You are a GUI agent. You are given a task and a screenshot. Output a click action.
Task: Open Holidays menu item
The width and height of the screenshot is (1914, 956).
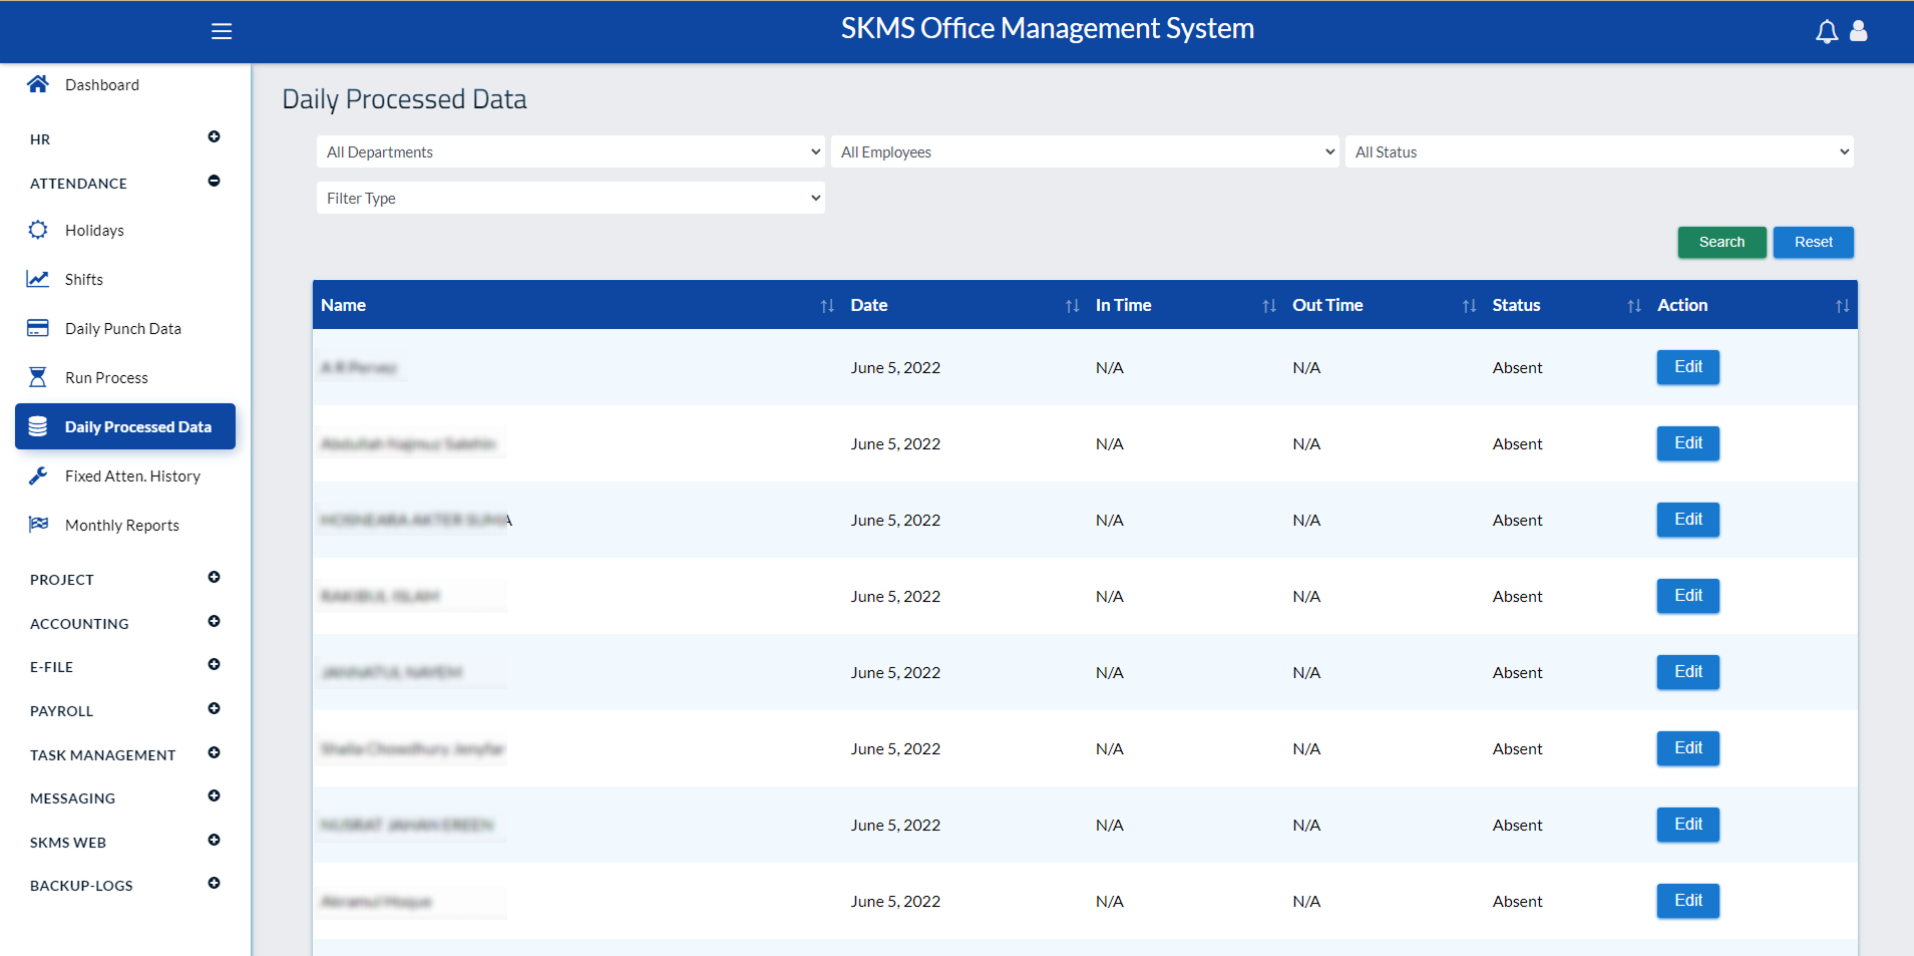[x=94, y=230]
